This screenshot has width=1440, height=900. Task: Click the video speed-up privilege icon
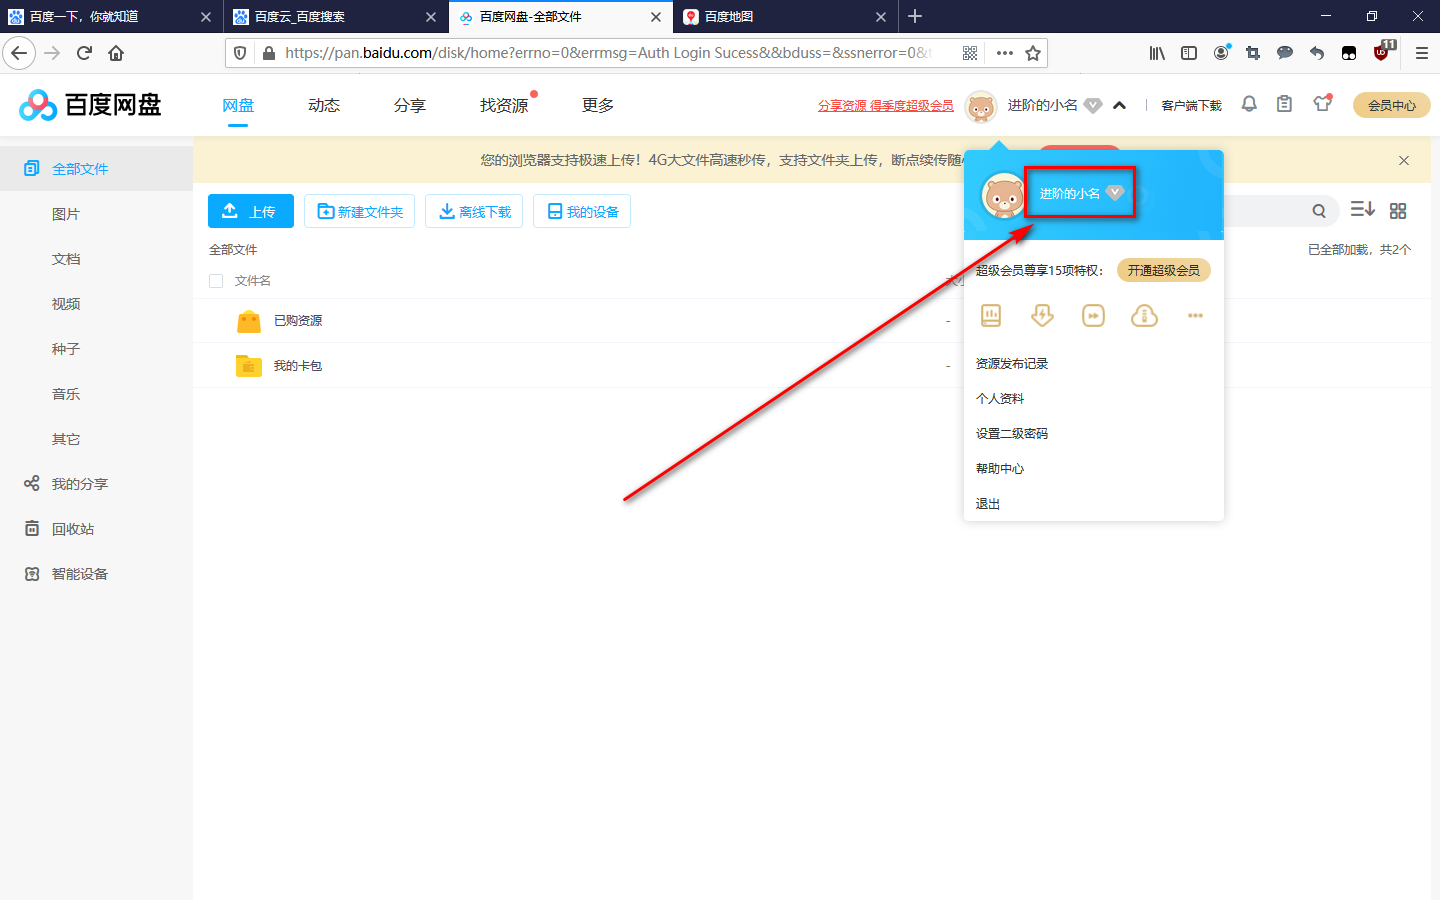(x=1093, y=316)
